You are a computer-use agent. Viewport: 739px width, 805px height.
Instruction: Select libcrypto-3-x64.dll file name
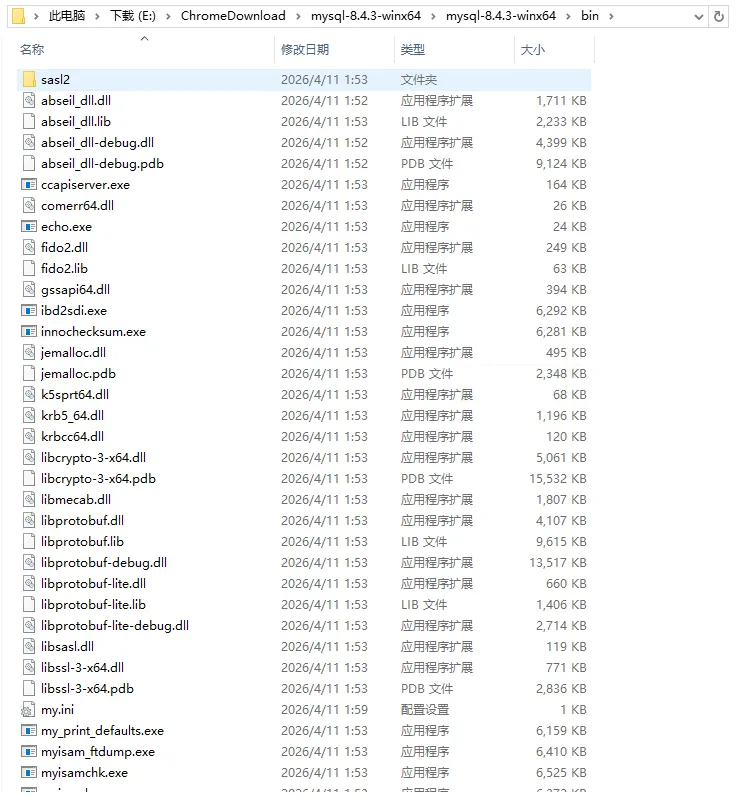click(93, 458)
